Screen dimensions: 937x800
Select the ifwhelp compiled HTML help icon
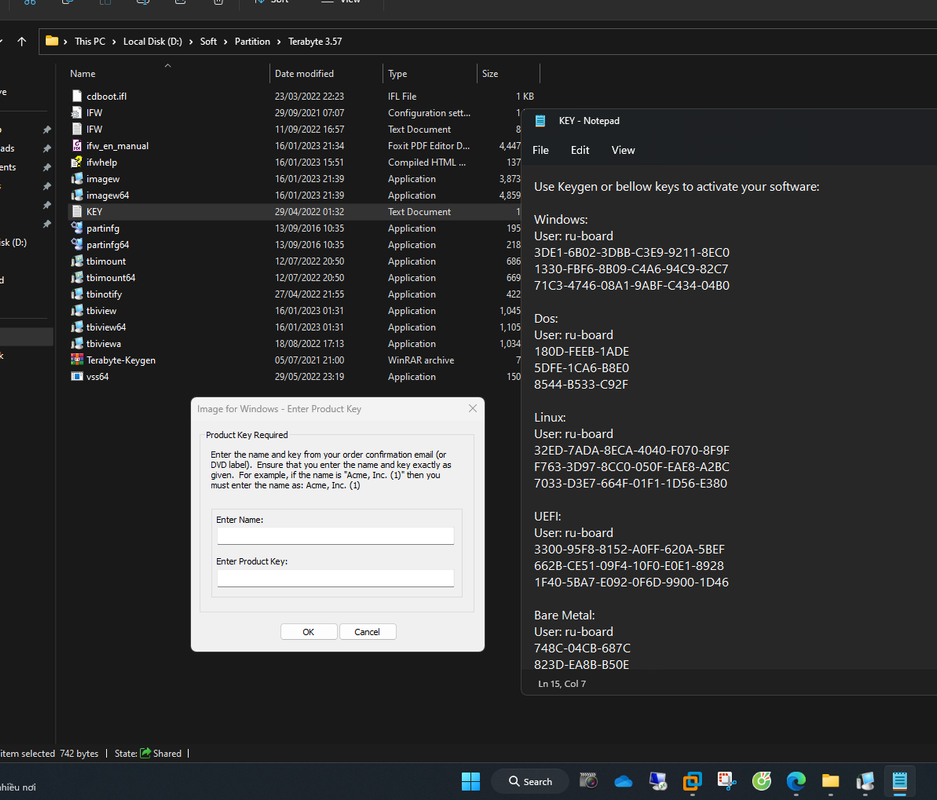76,162
